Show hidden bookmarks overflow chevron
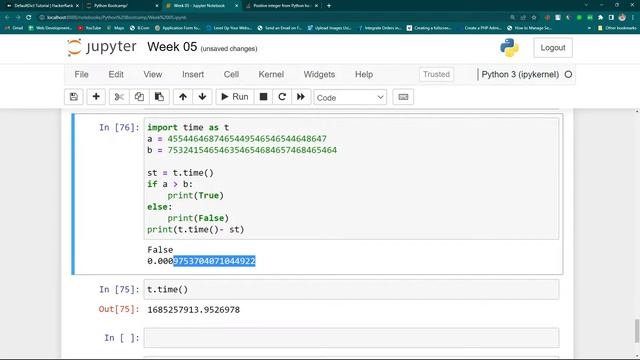The height and width of the screenshot is (360, 640). coord(589,28)
